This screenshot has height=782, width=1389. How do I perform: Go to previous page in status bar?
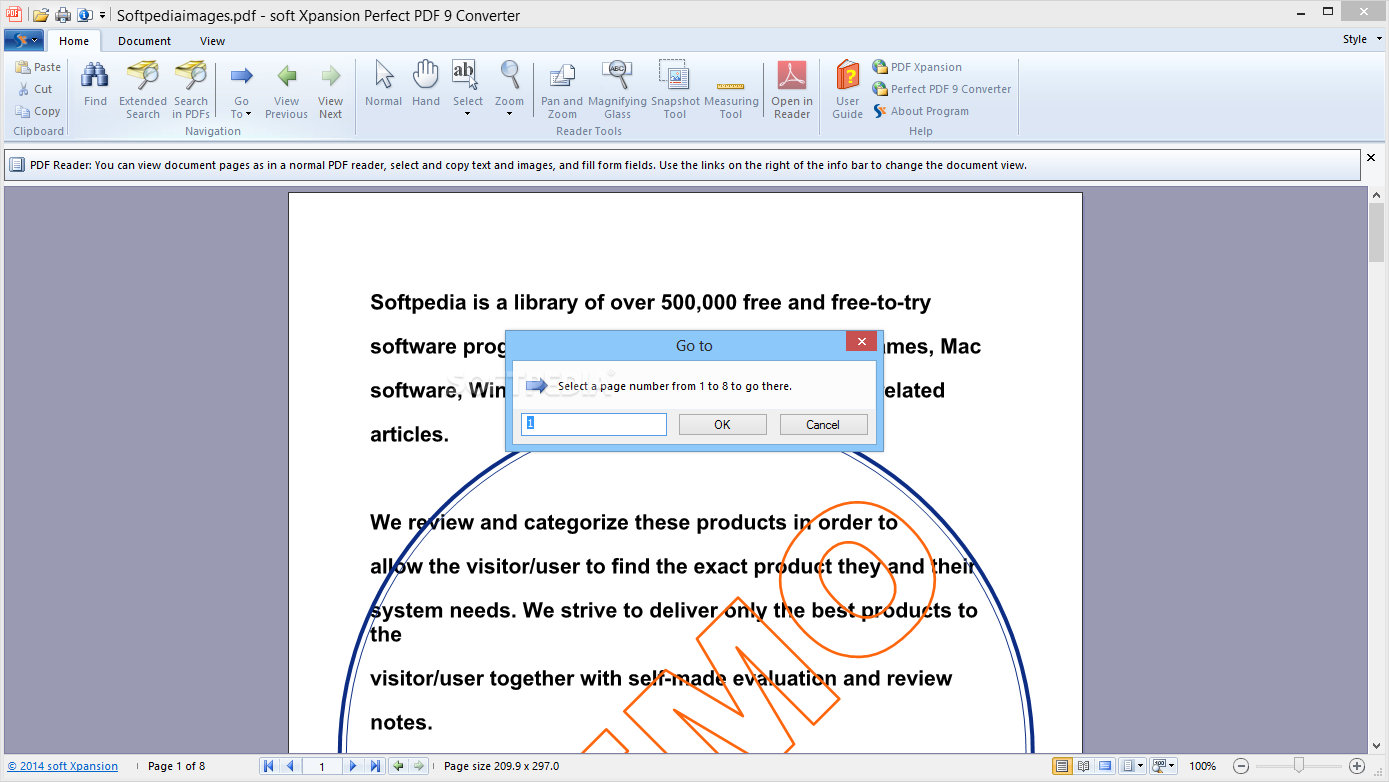tap(290, 766)
